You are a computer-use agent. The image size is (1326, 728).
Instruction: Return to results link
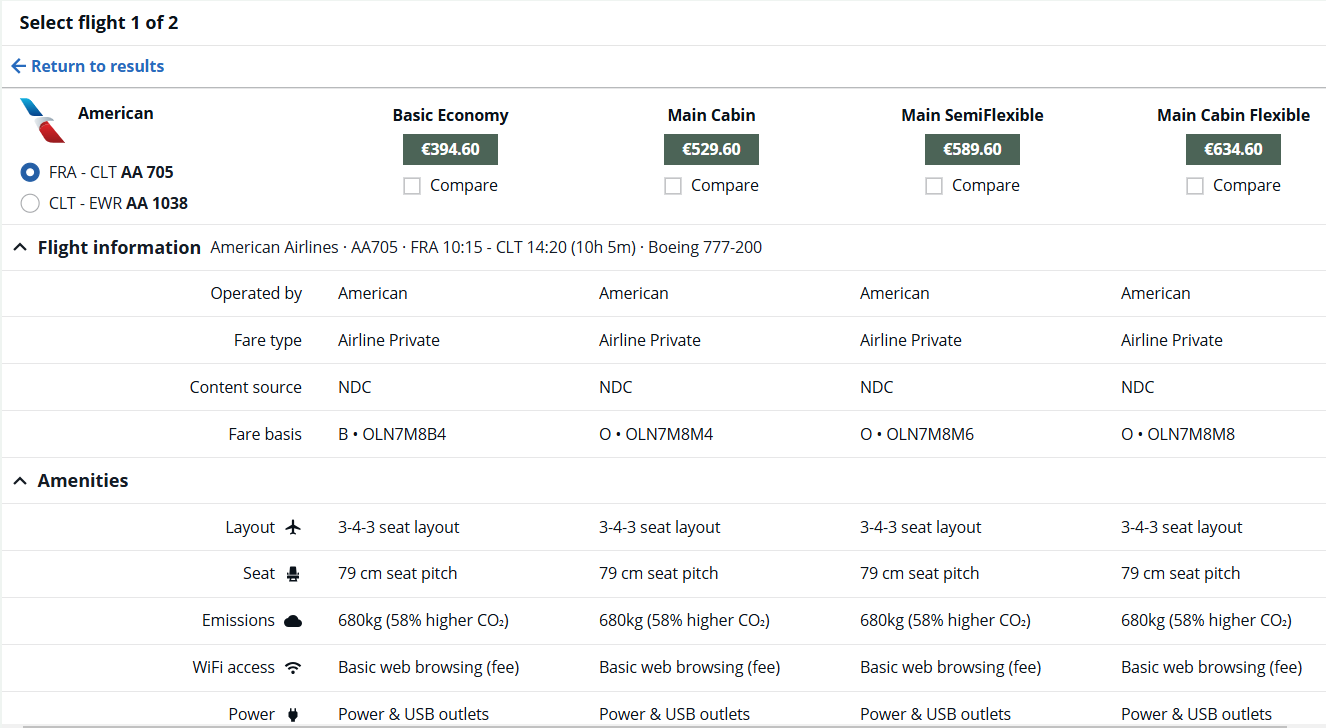97,66
